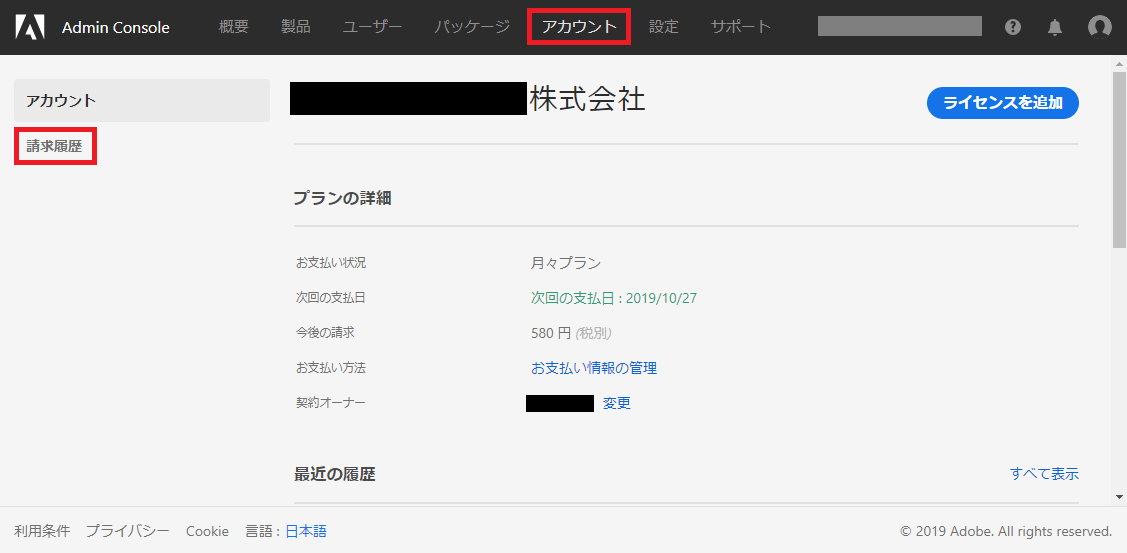Click the 次回の支払日 : 2019/10/27 text
1127x553 pixels.
614,298
